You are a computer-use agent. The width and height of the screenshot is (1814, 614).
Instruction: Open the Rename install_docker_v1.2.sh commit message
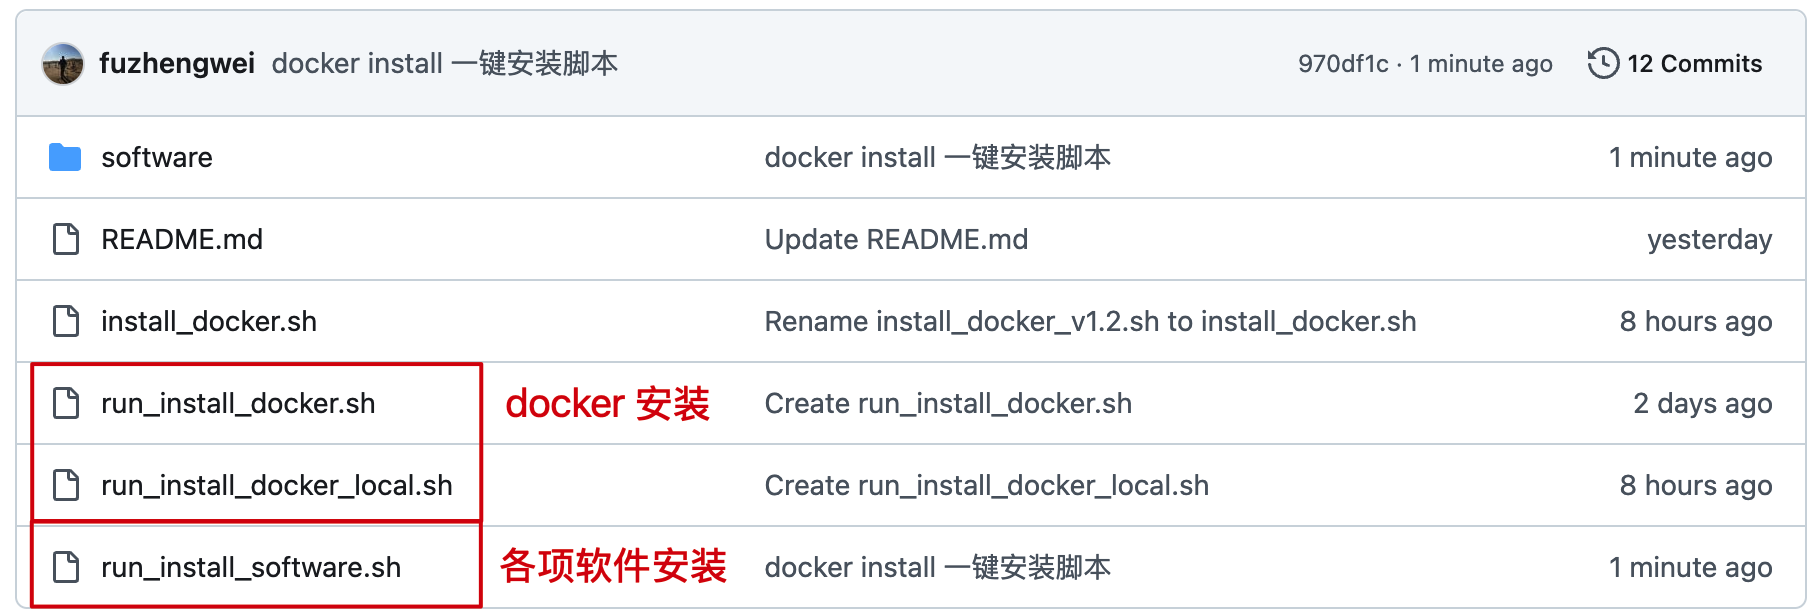[x=1090, y=322]
